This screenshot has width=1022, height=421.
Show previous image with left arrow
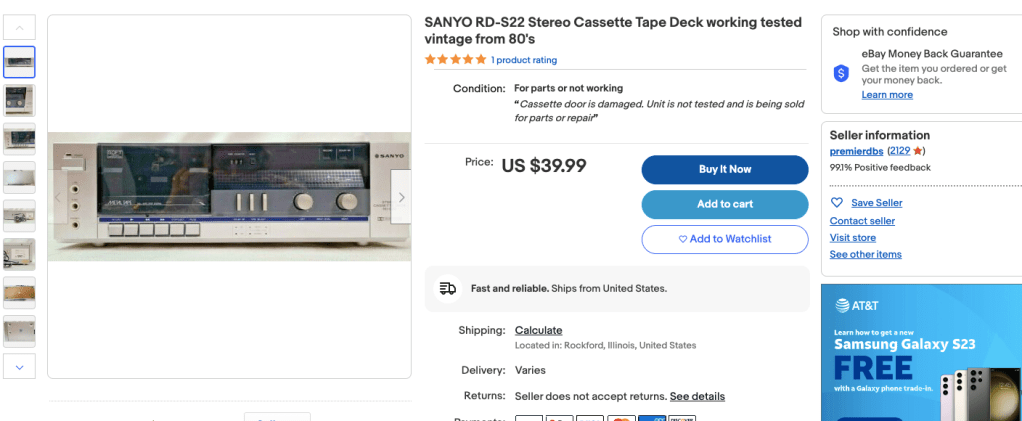[x=58, y=197]
